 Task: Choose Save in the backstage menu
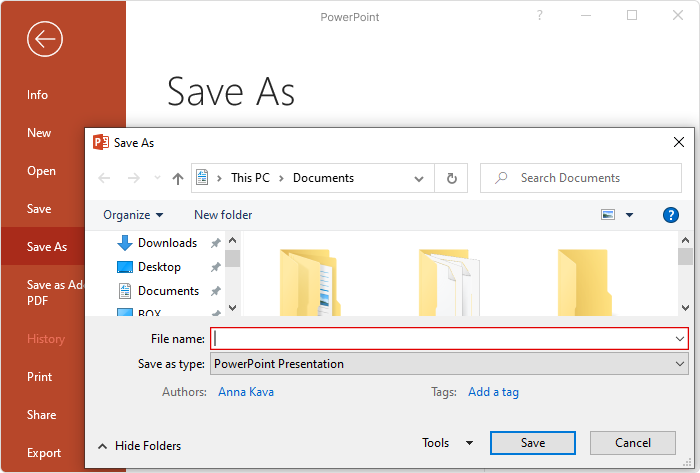tap(39, 209)
